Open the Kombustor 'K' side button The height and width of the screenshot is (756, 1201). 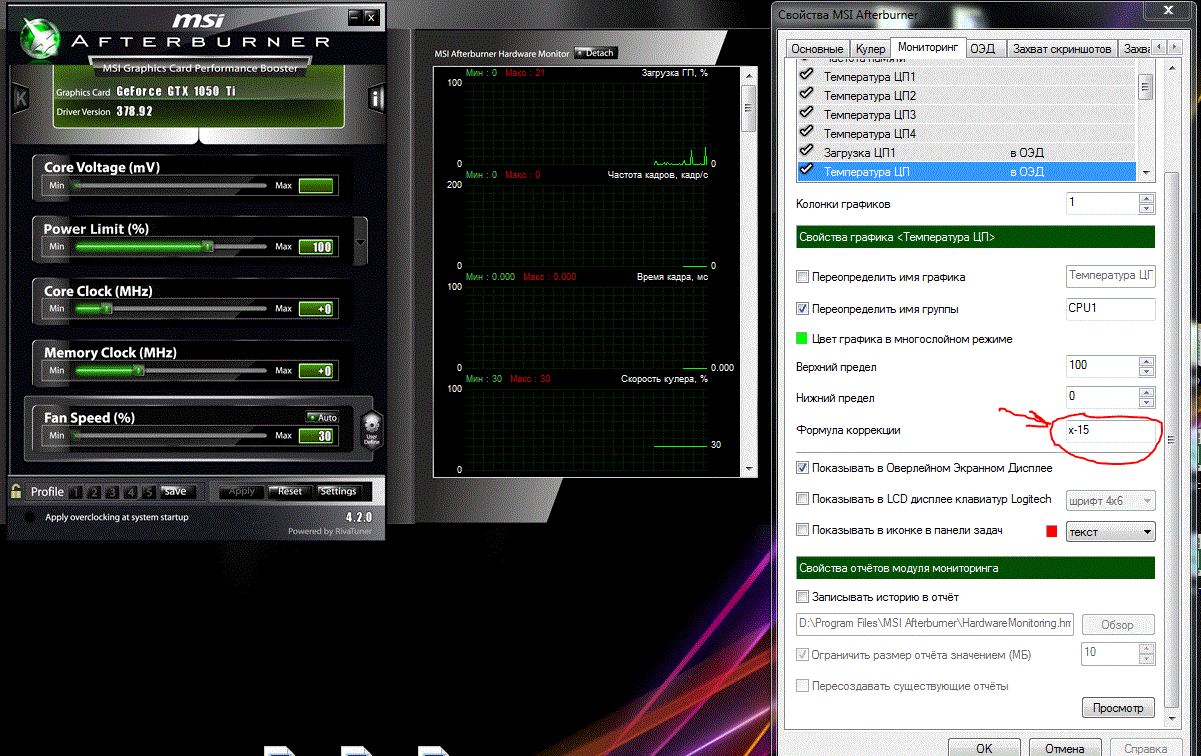click(20, 98)
